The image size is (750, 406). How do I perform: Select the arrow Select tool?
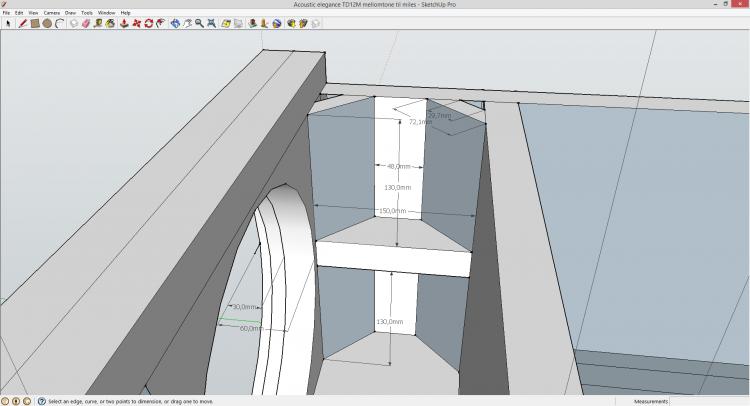7,23
